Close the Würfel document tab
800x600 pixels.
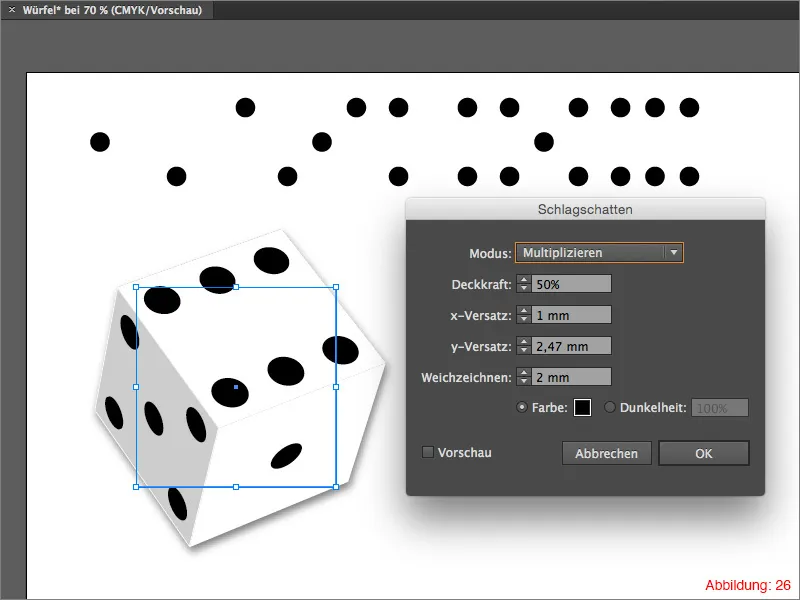(x=12, y=10)
